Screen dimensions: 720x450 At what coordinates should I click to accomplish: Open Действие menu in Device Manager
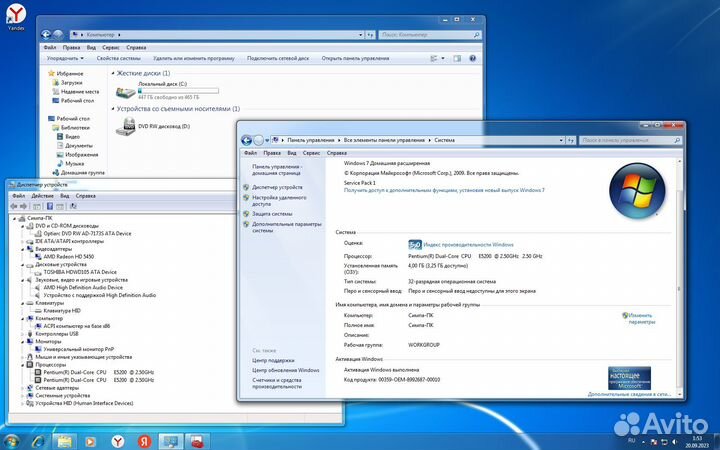42,196
